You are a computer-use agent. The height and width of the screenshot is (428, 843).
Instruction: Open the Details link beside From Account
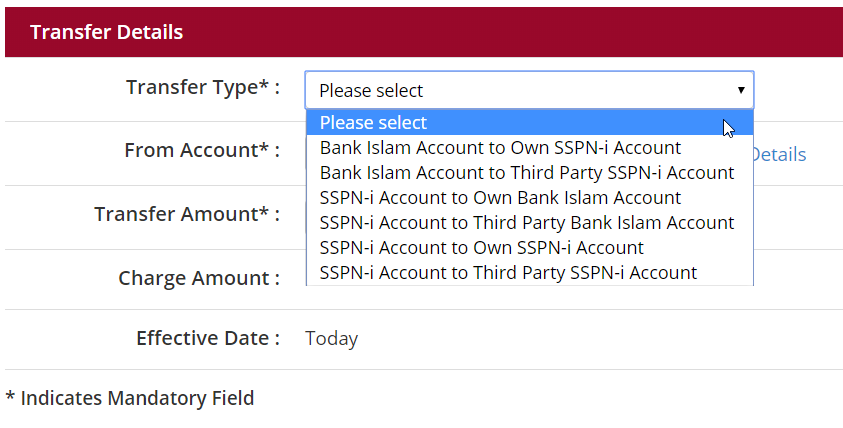[779, 155]
